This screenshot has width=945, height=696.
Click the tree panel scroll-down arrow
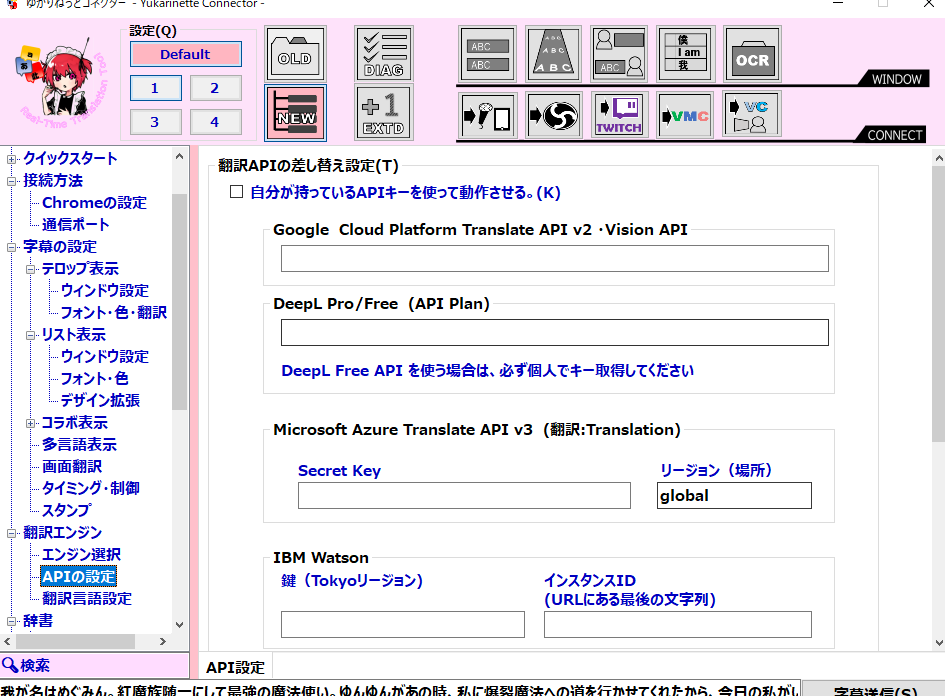180,625
